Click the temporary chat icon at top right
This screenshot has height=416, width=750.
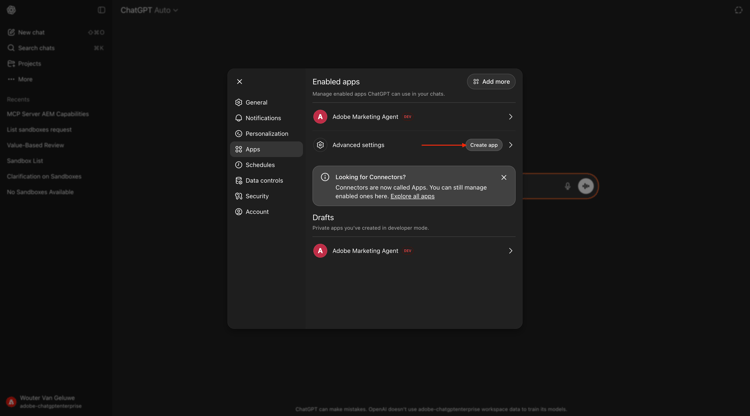coord(739,10)
